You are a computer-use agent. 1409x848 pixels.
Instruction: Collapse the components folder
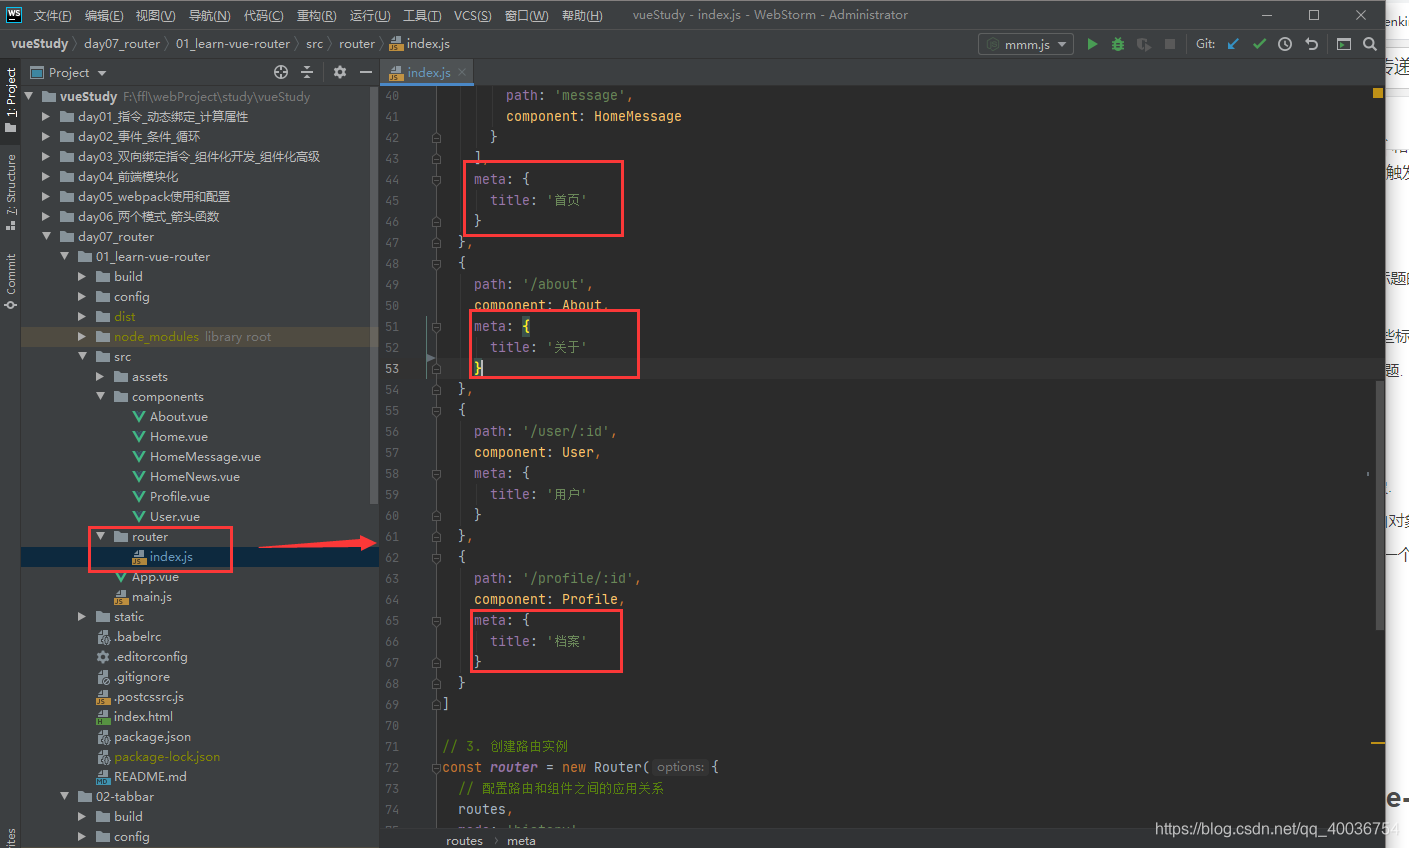[x=100, y=397]
